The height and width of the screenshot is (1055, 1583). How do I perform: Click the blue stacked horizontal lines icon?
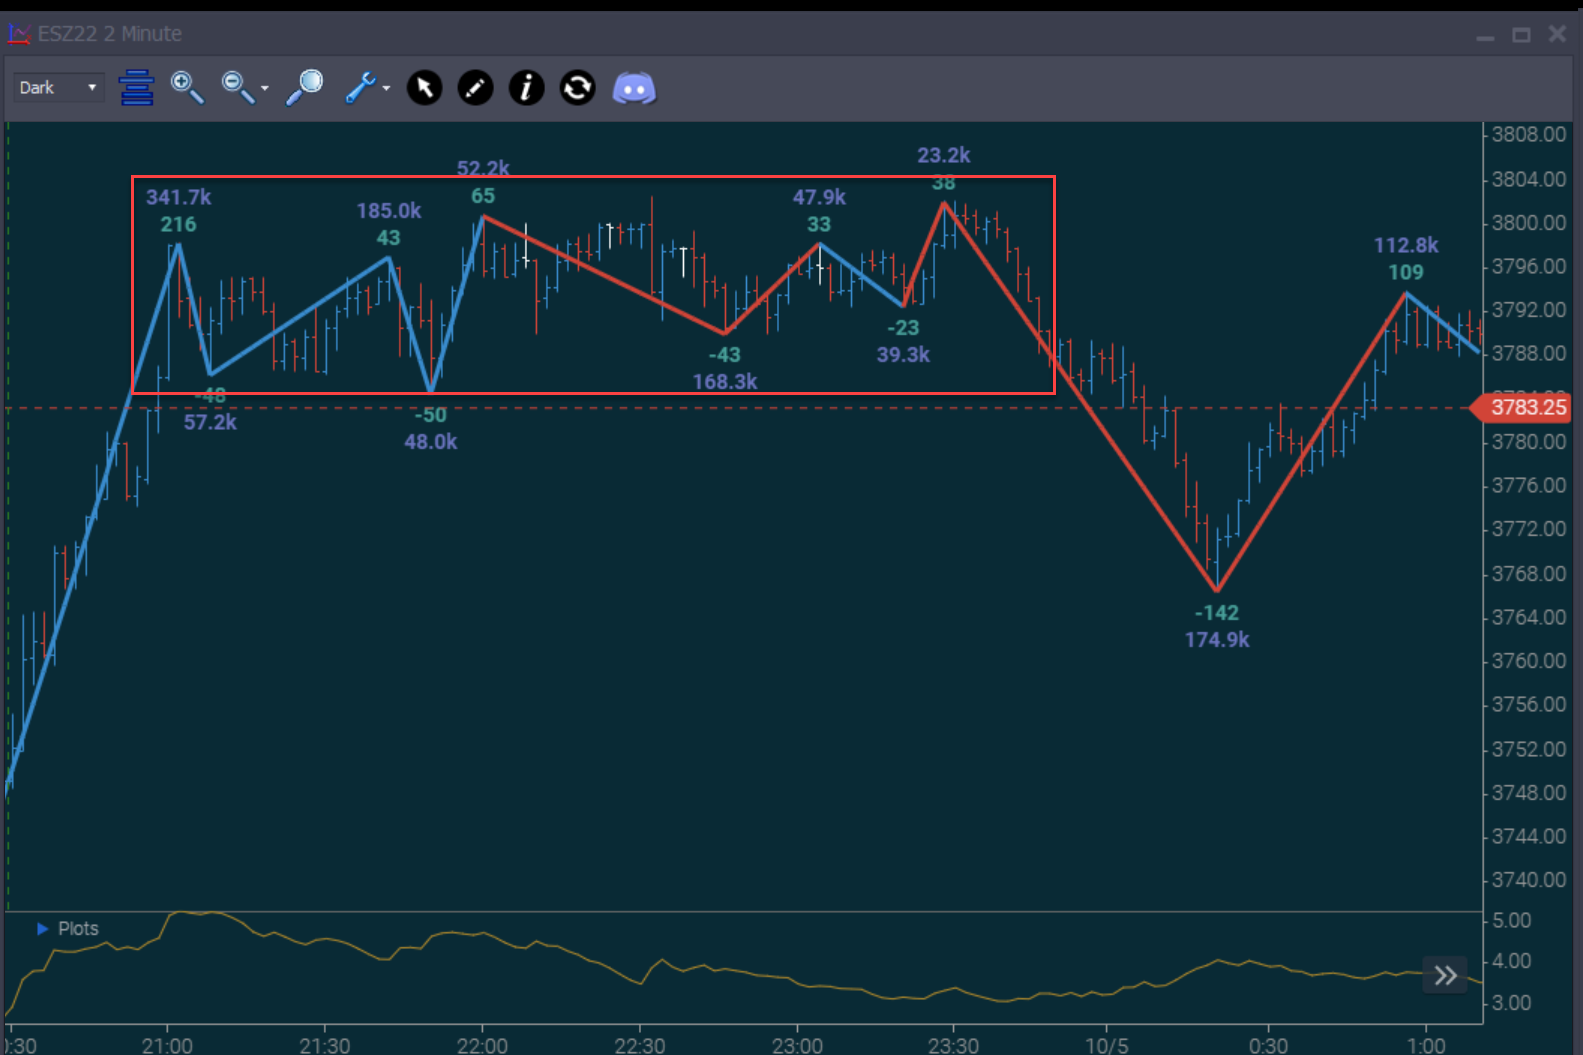(136, 88)
